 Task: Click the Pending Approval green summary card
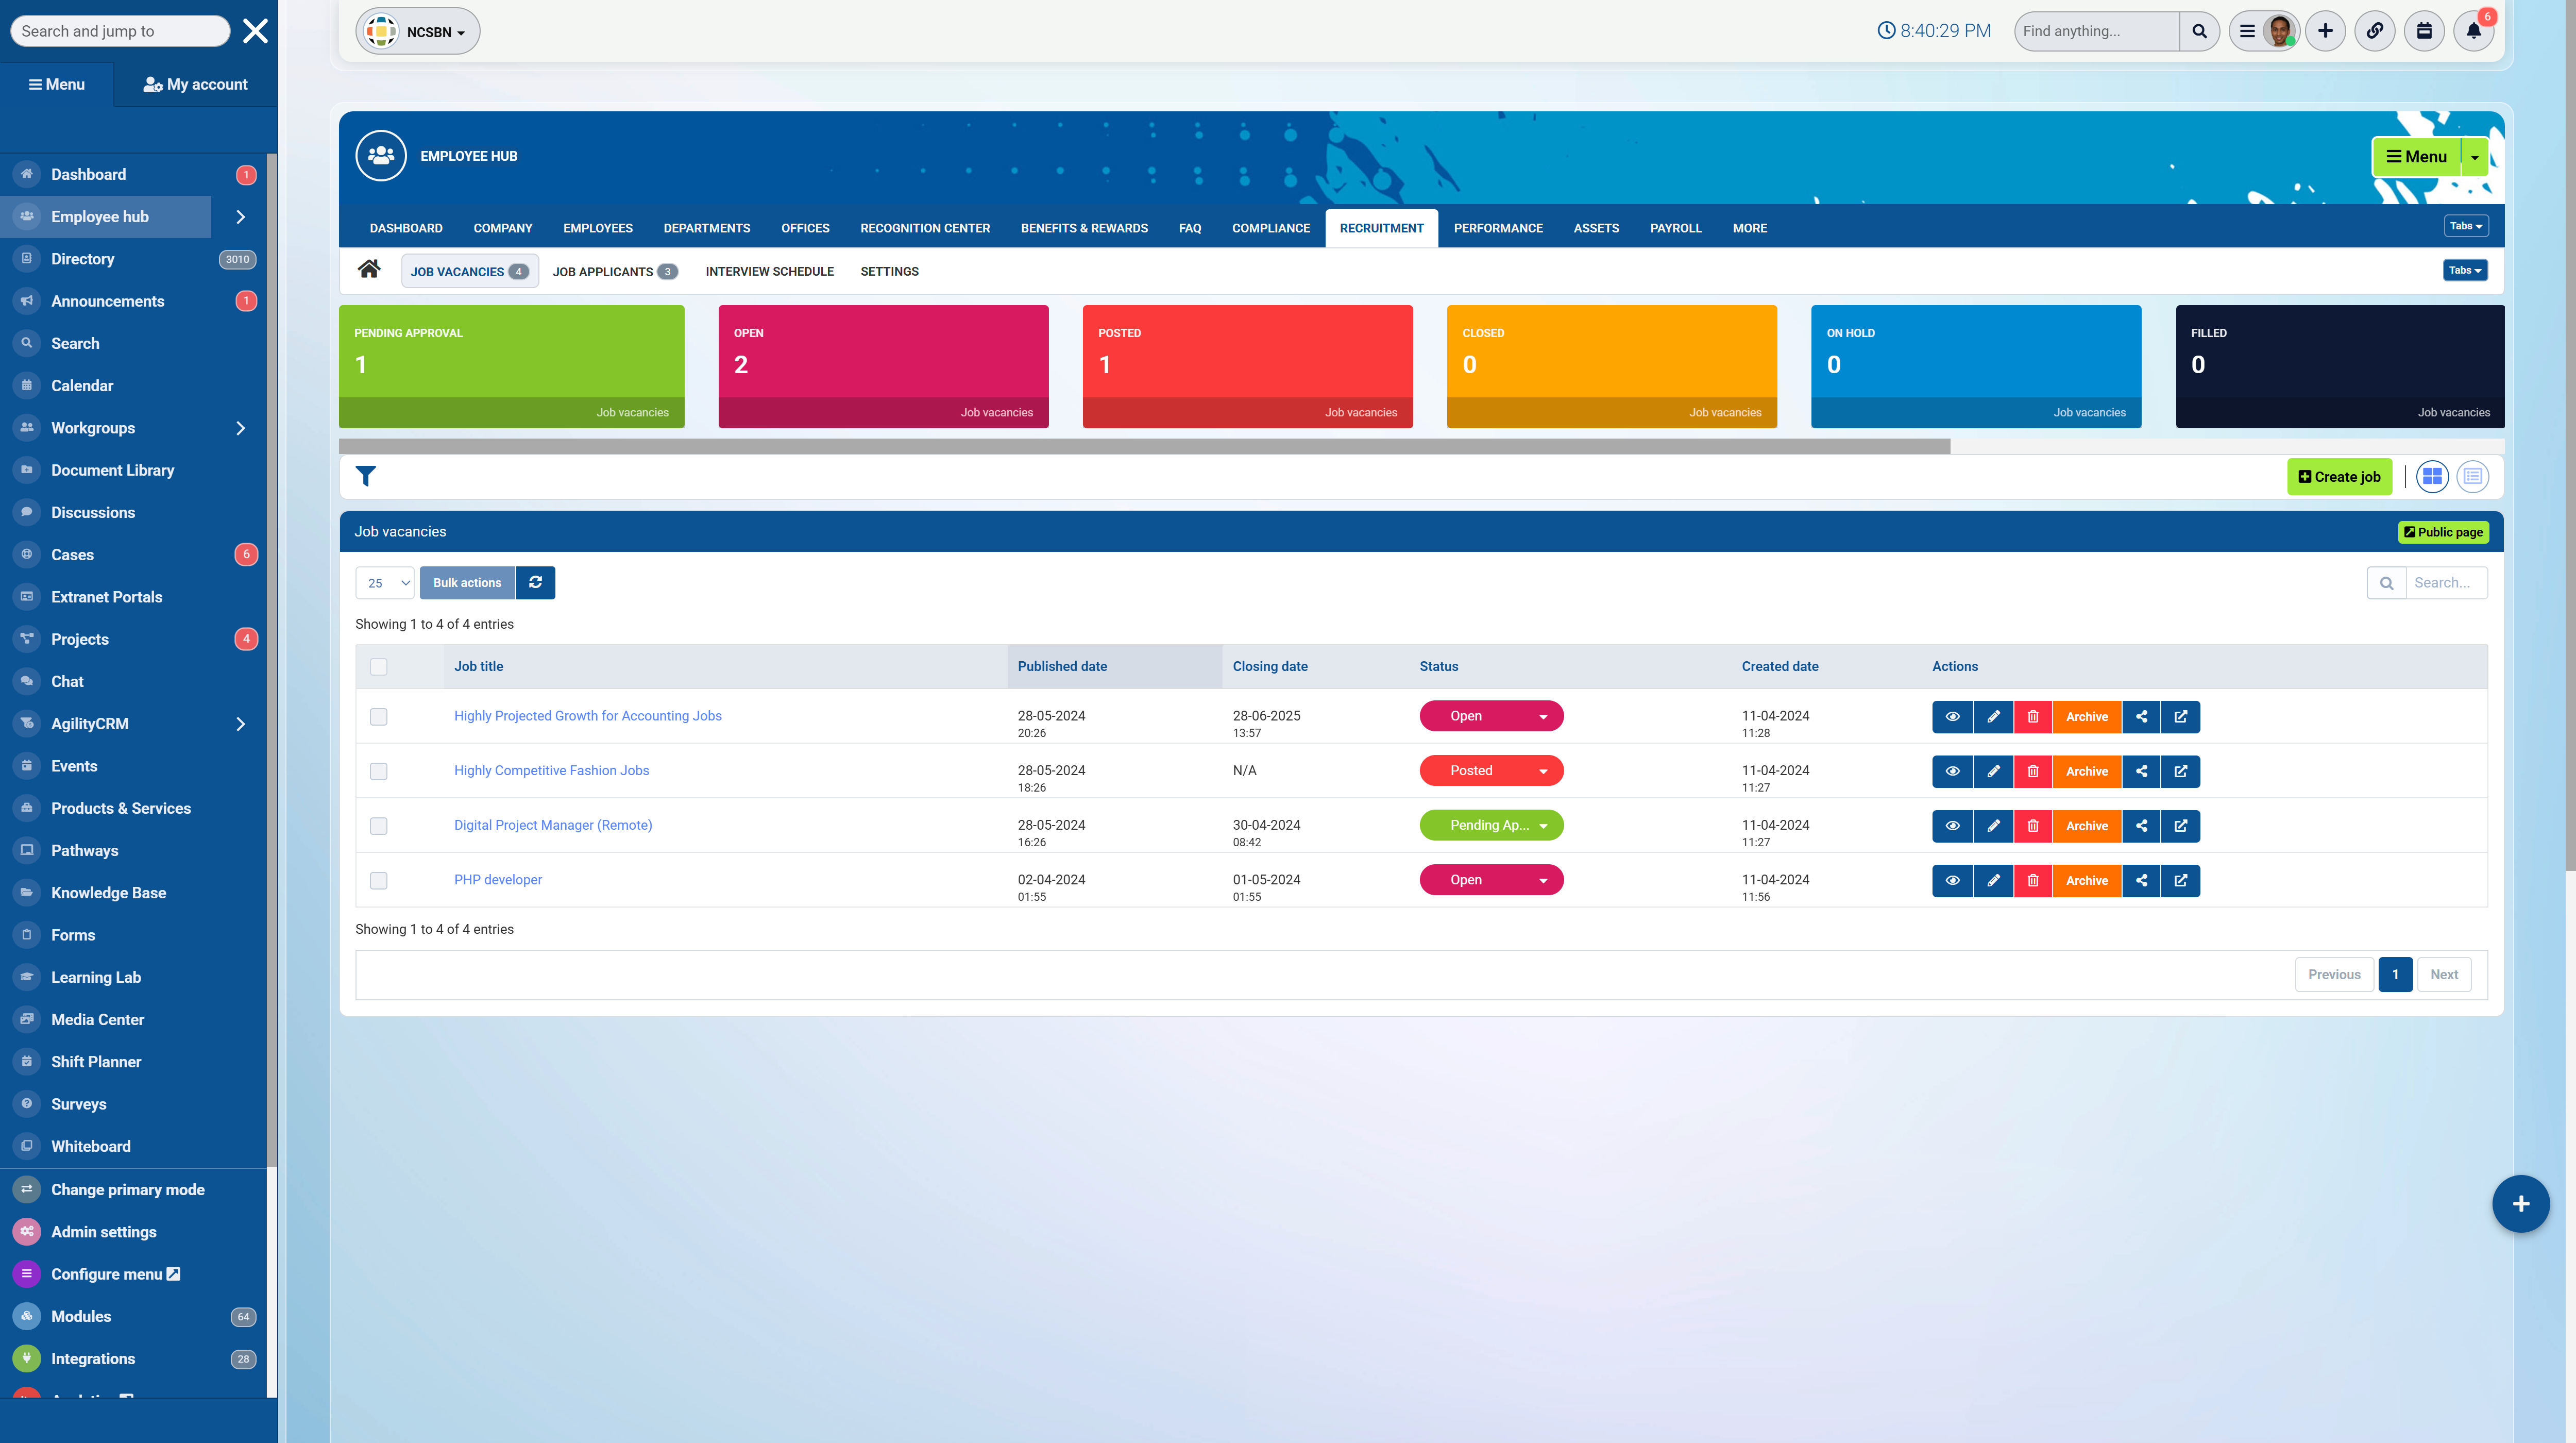(511, 365)
